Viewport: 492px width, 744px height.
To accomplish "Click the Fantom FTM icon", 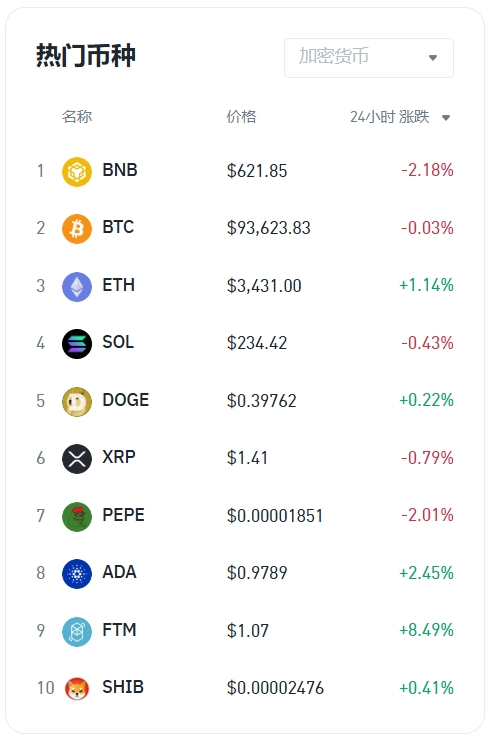I will coord(77,631).
